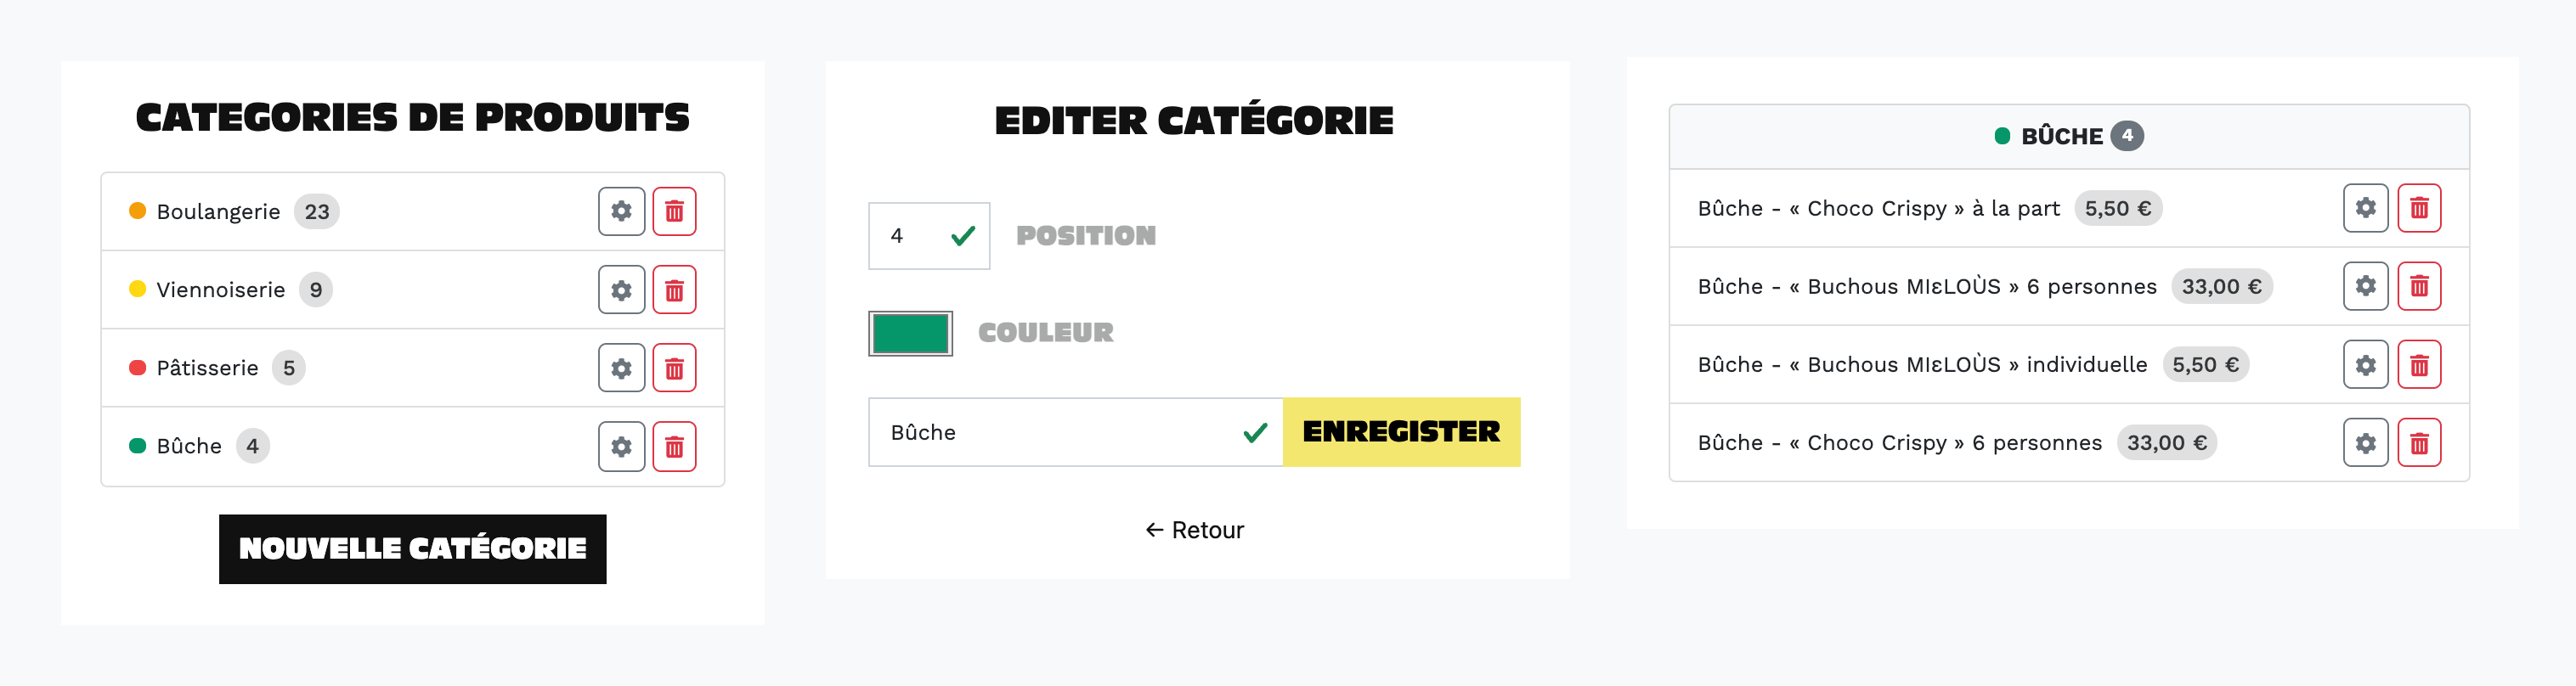Image resolution: width=2576 pixels, height=686 pixels.
Task: Edit the Choco Crispy à la part product
Action: click(2365, 208)
